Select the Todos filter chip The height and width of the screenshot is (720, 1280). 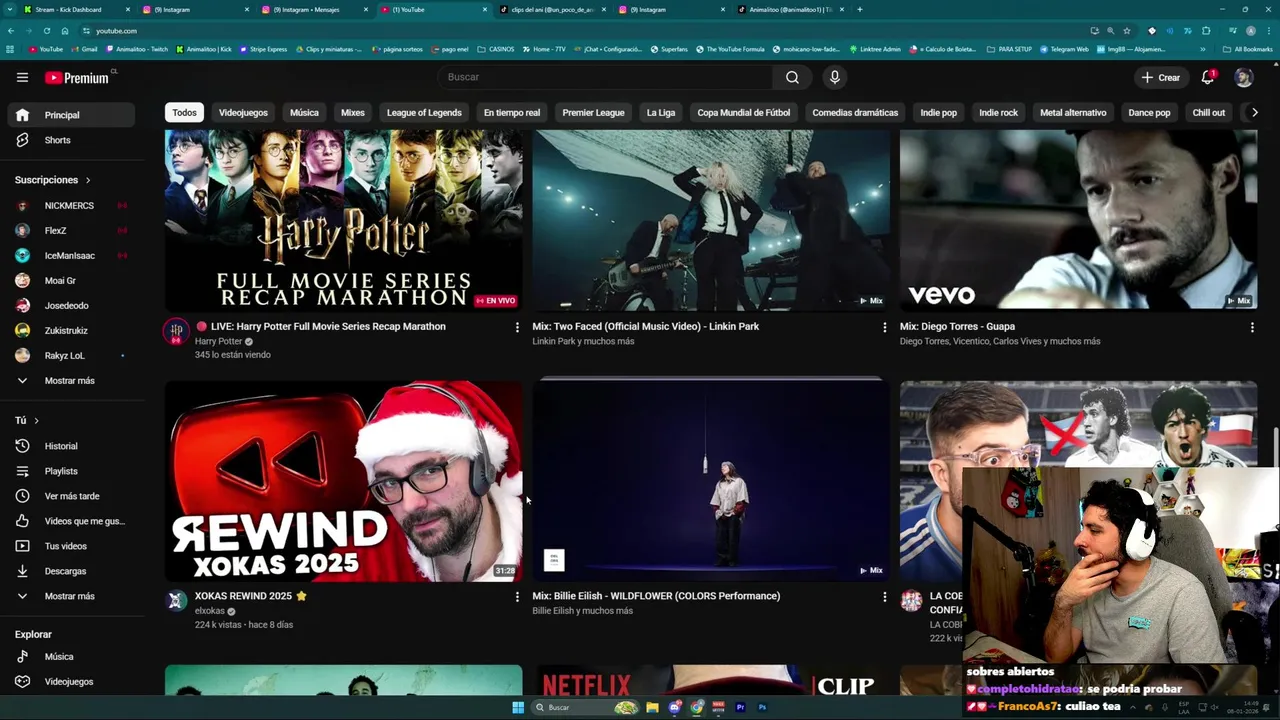click(x=184, y=113)
